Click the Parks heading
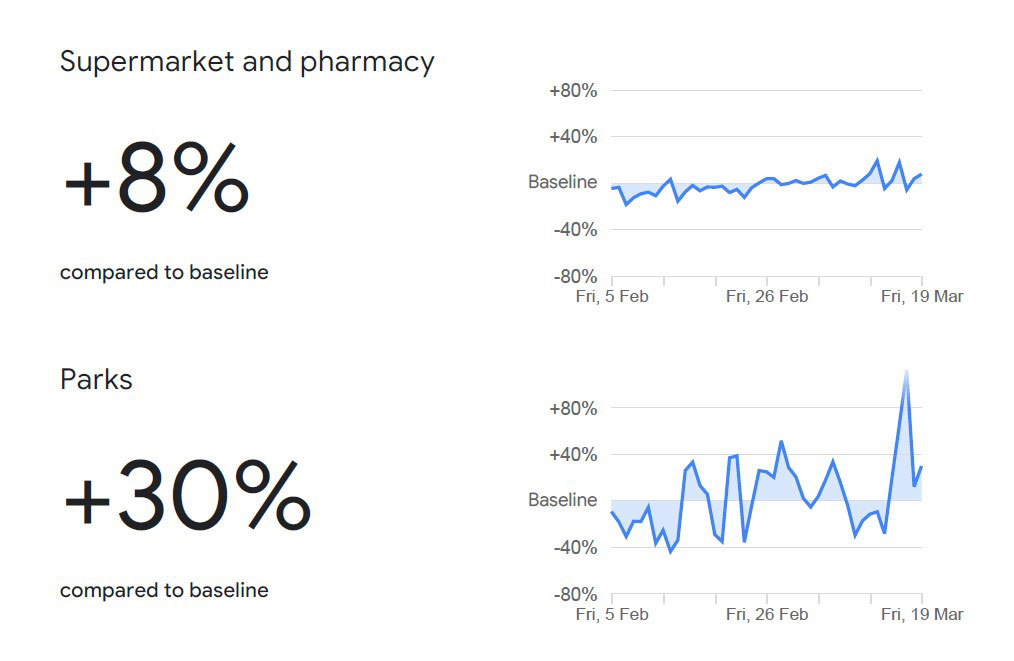The height and width of the screenshot is (661, 1014). click(96, 380)
